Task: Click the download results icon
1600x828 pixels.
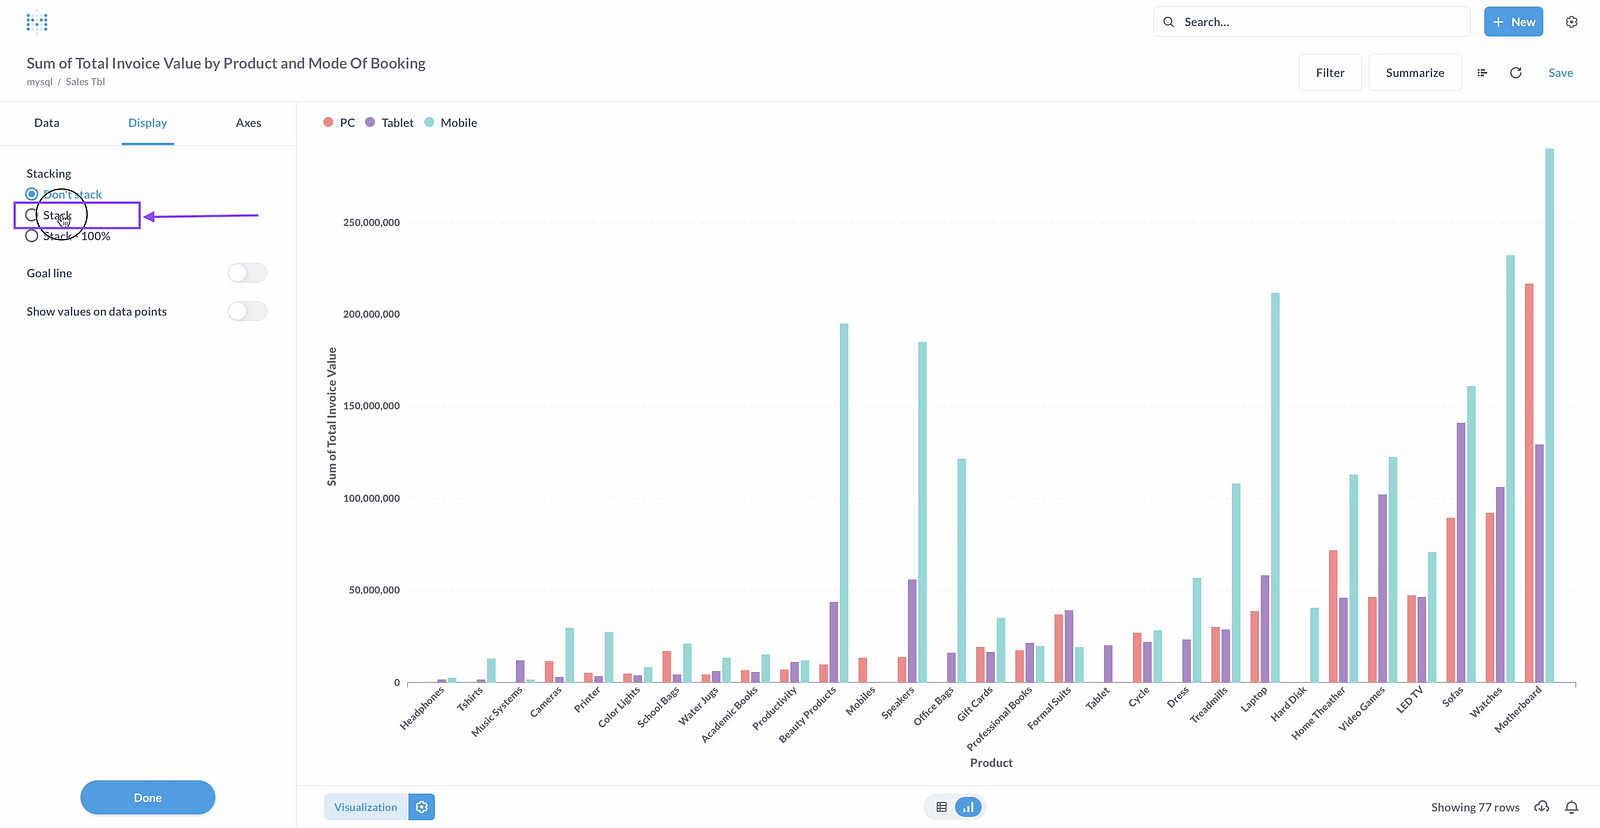Action: 1542,807
